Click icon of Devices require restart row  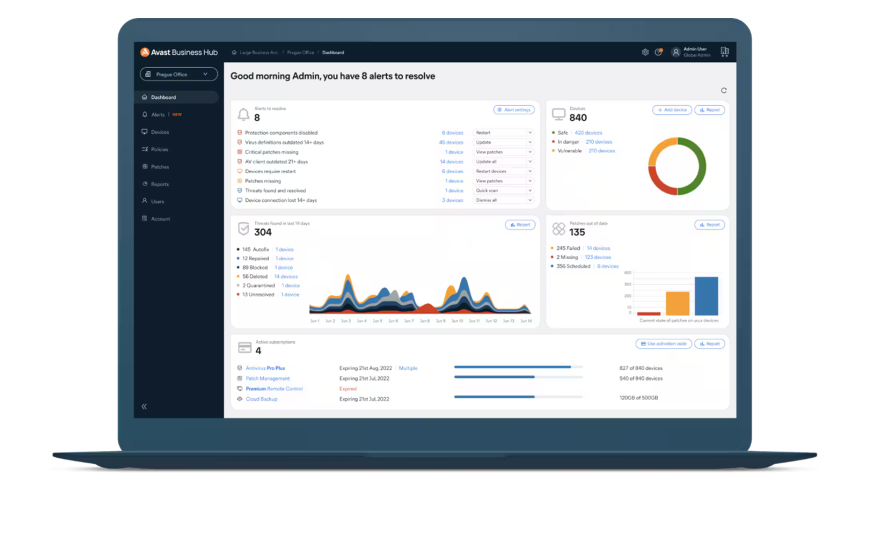click(x=240, y=171)
